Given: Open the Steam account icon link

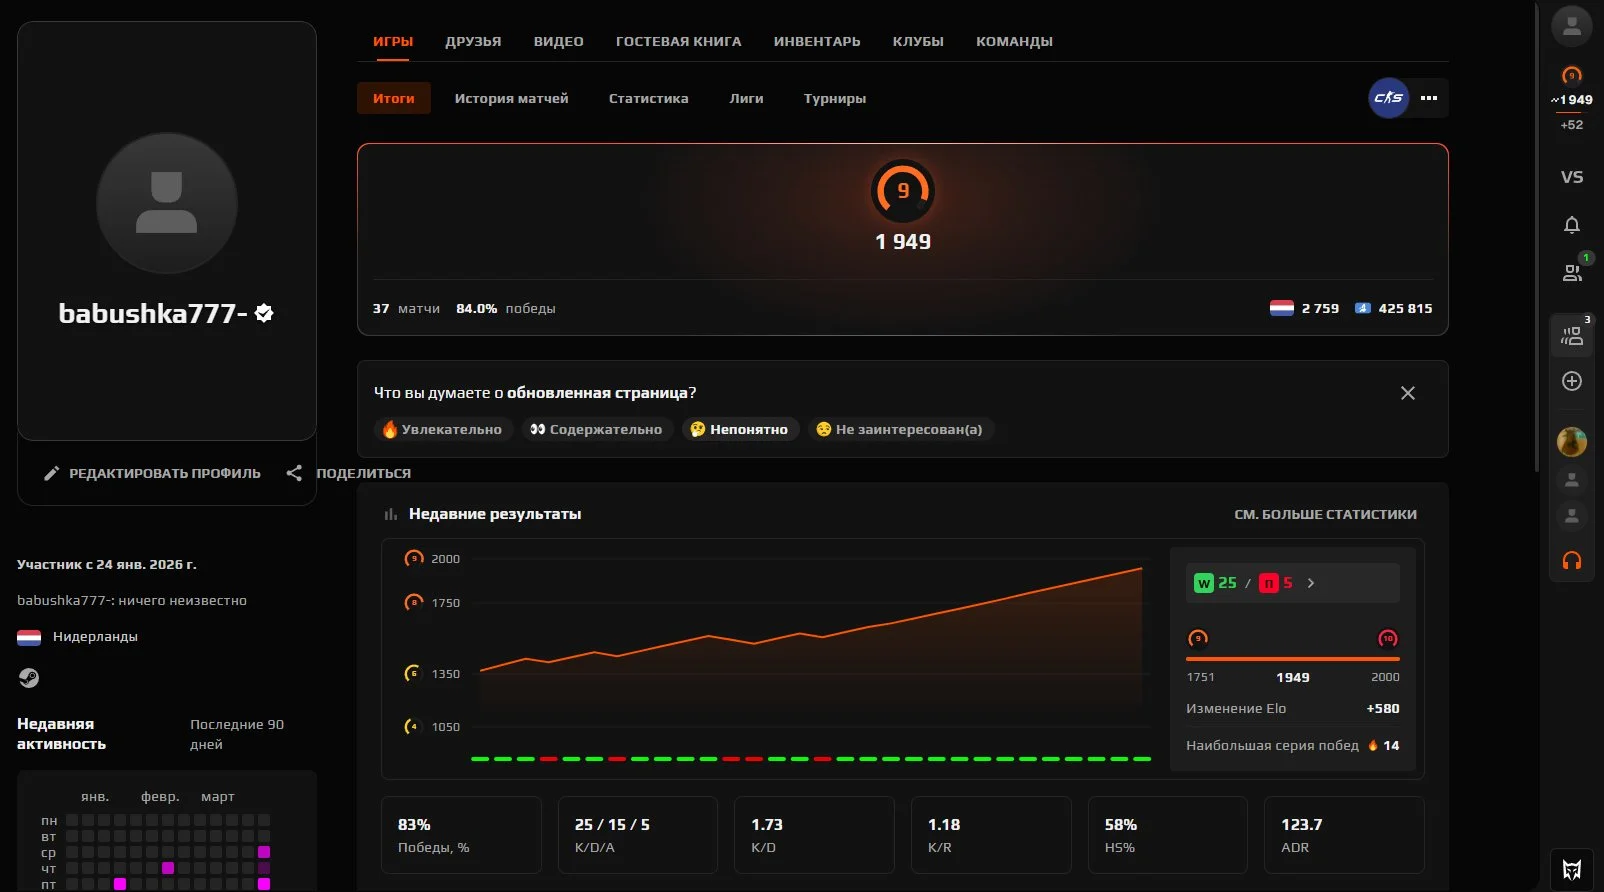Looking at the screenshot, I should tap(29, 678).
